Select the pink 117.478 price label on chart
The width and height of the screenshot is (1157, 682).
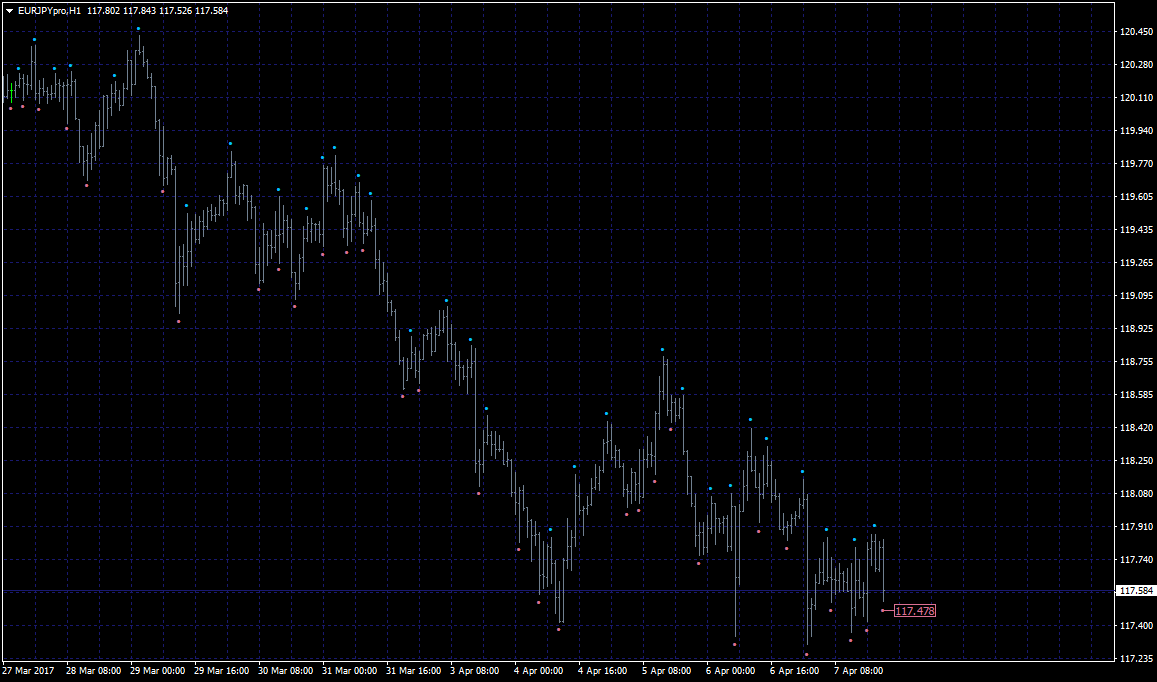[915, 611]
